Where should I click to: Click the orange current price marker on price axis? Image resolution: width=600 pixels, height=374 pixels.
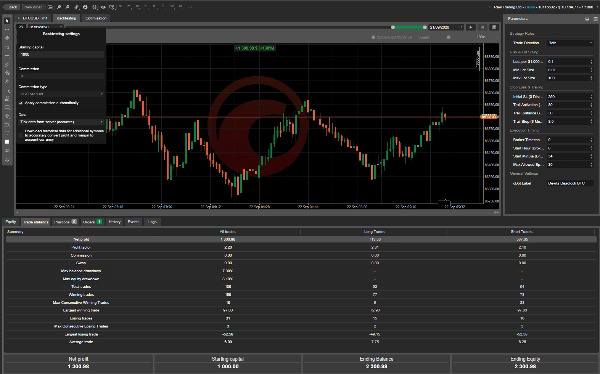[x=489, y=116]
